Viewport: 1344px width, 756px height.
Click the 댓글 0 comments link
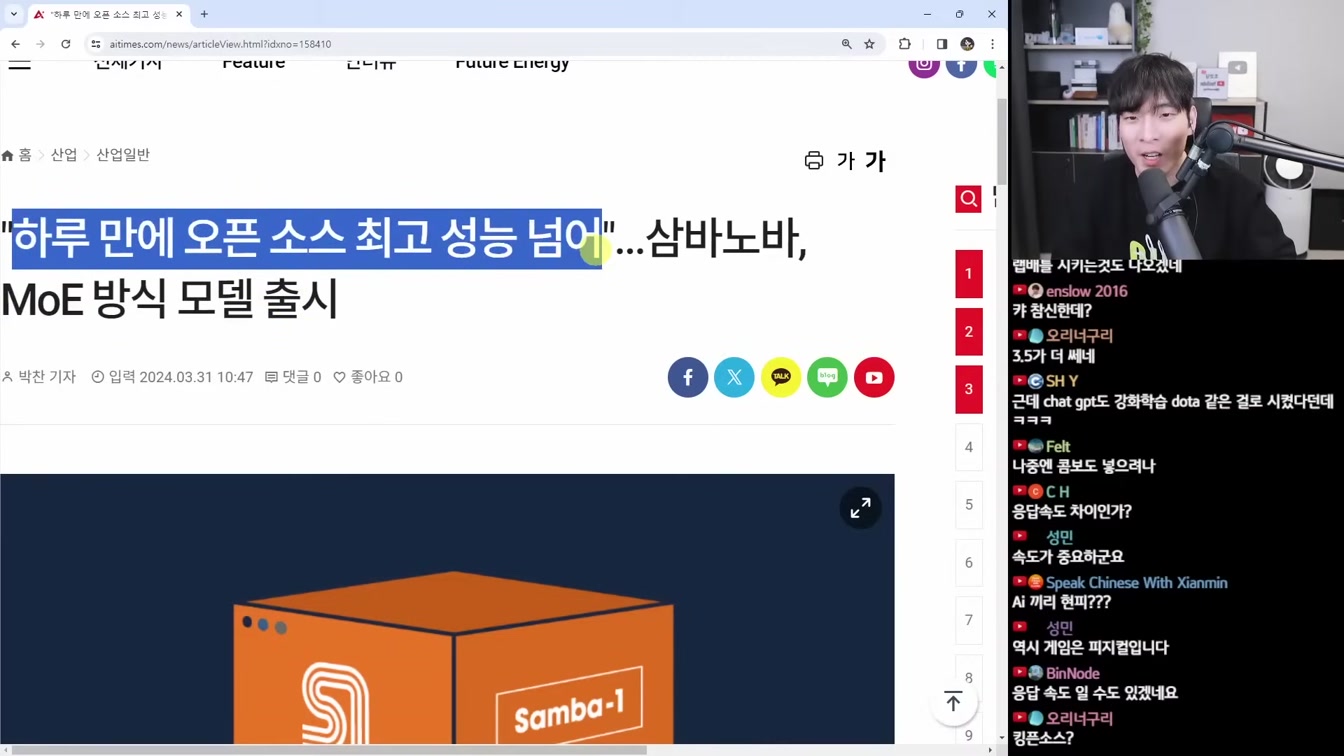coord(293,377)
